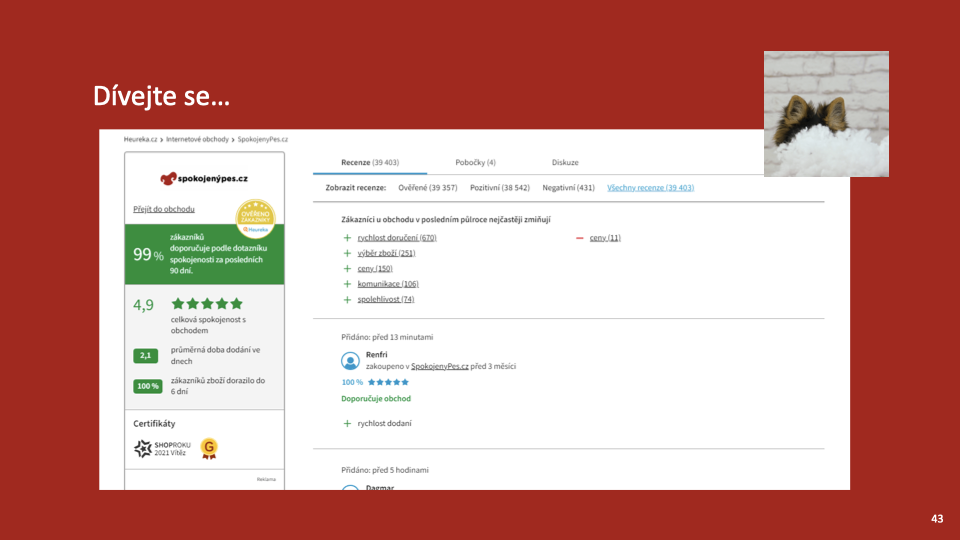960x540 pixels.
Task: Click plus icon beside rychlost doručení
Action: 347,238
